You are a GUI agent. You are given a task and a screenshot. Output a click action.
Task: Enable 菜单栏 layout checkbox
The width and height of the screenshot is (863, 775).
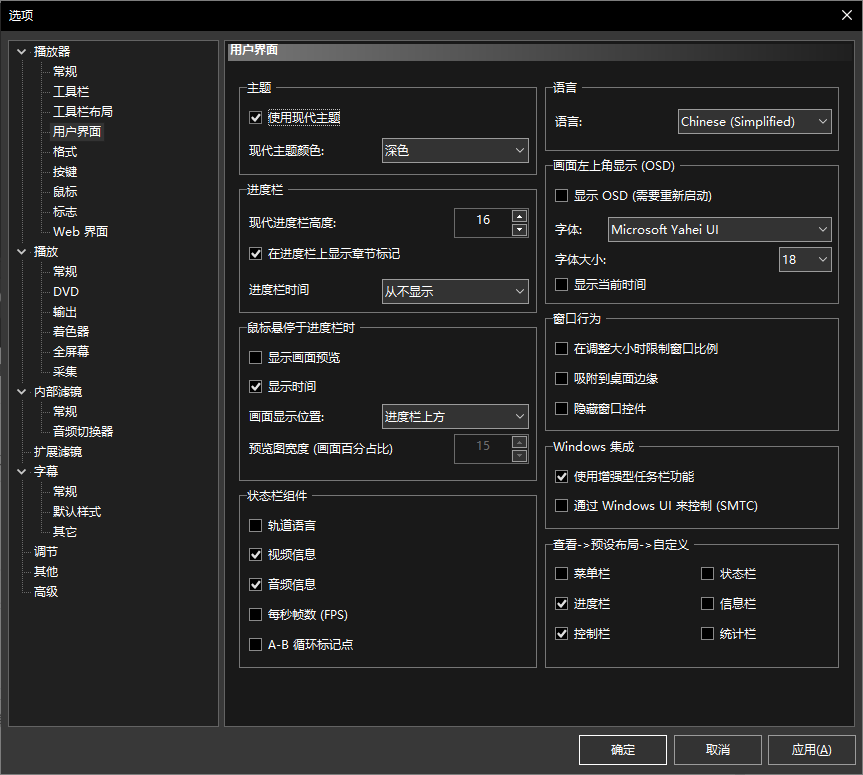tap(561, 574)
